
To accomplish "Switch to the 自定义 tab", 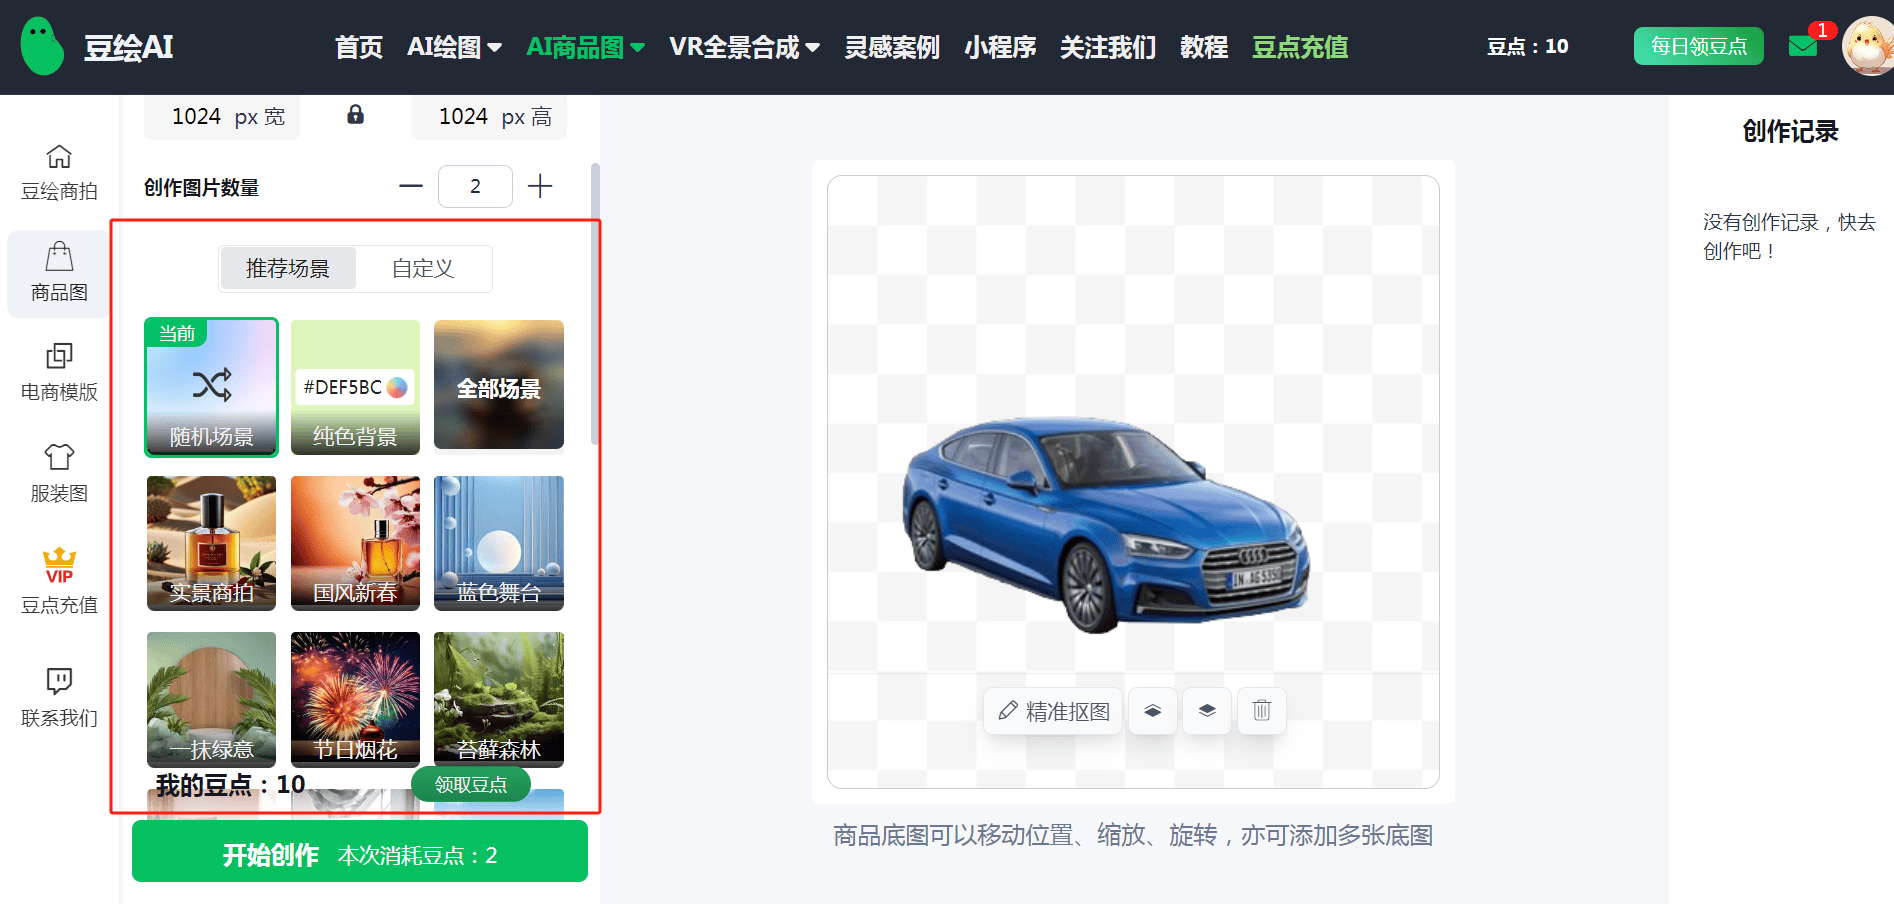I will pos(422,268).
